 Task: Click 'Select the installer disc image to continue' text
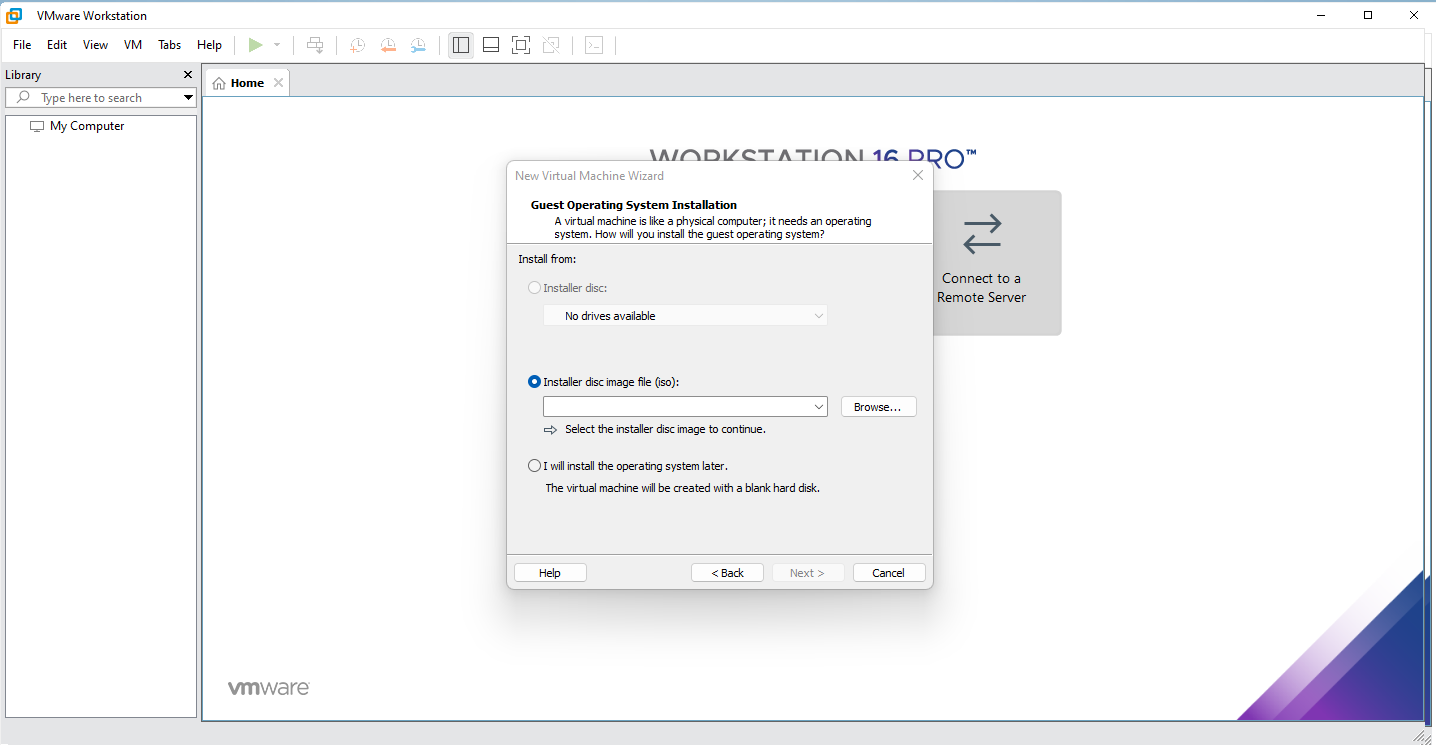[x=665, y=429]
